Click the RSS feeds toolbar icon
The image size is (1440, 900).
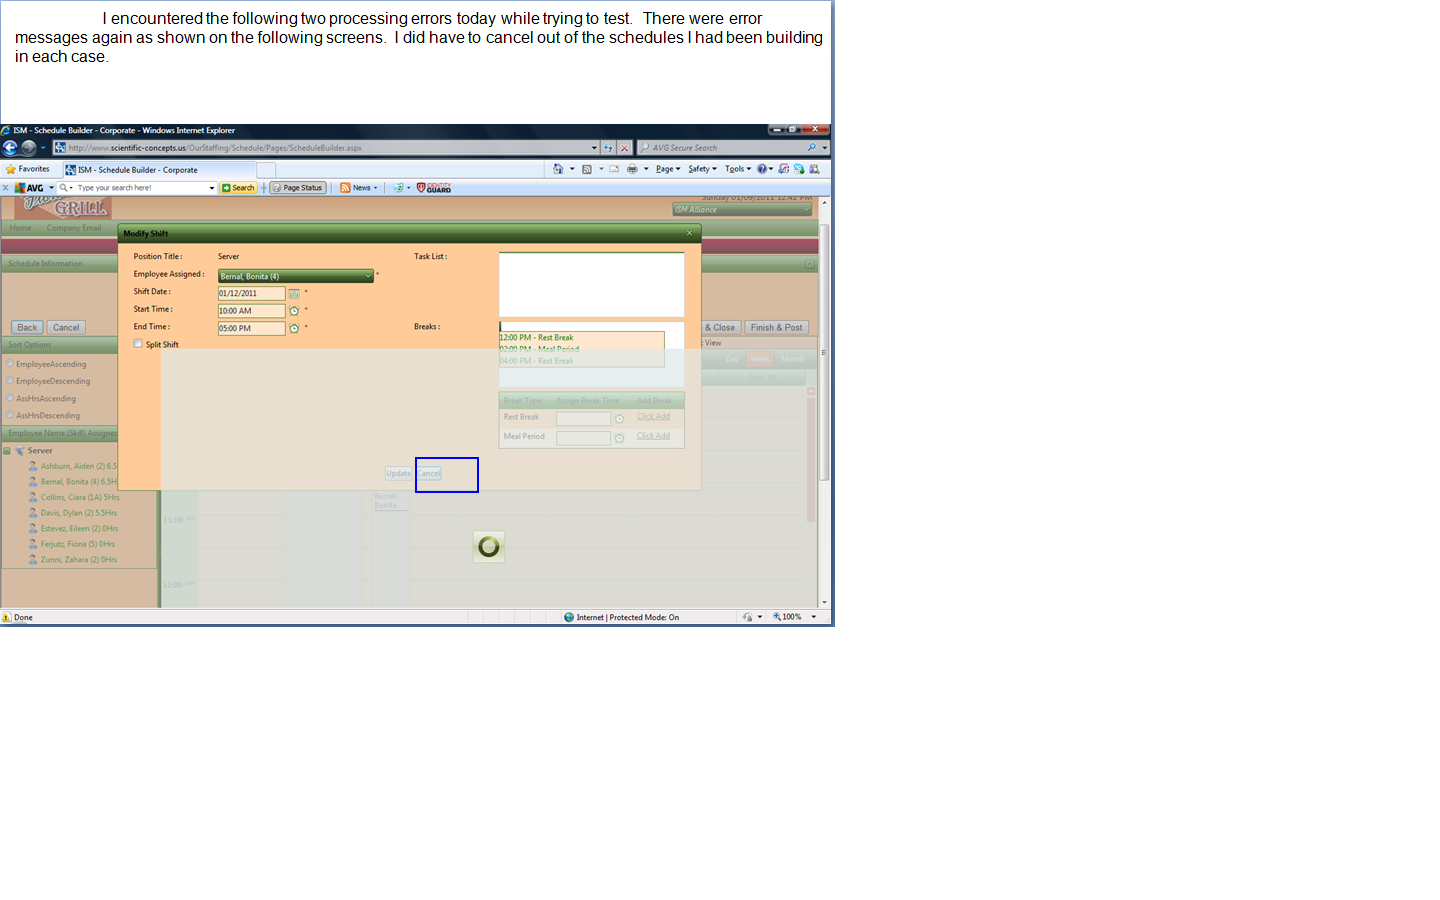[x=587, y=169]
